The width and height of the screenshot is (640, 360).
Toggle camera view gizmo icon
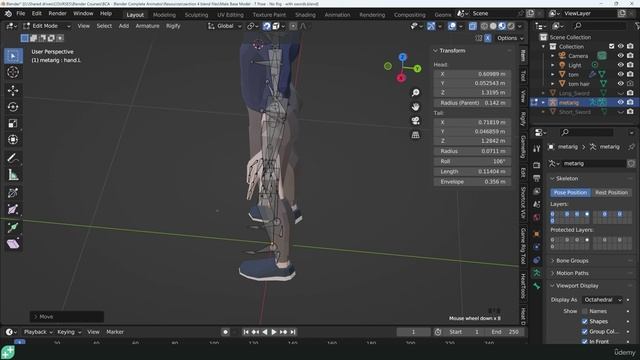coord(416,121)
